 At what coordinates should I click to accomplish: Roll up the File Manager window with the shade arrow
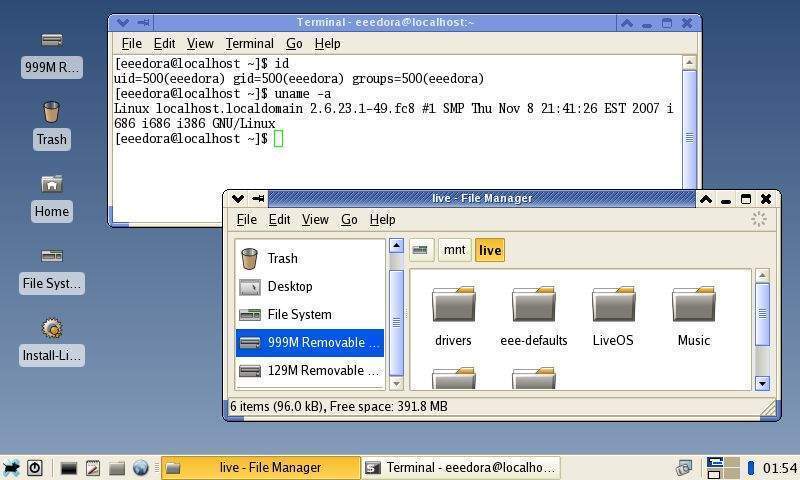705,199
